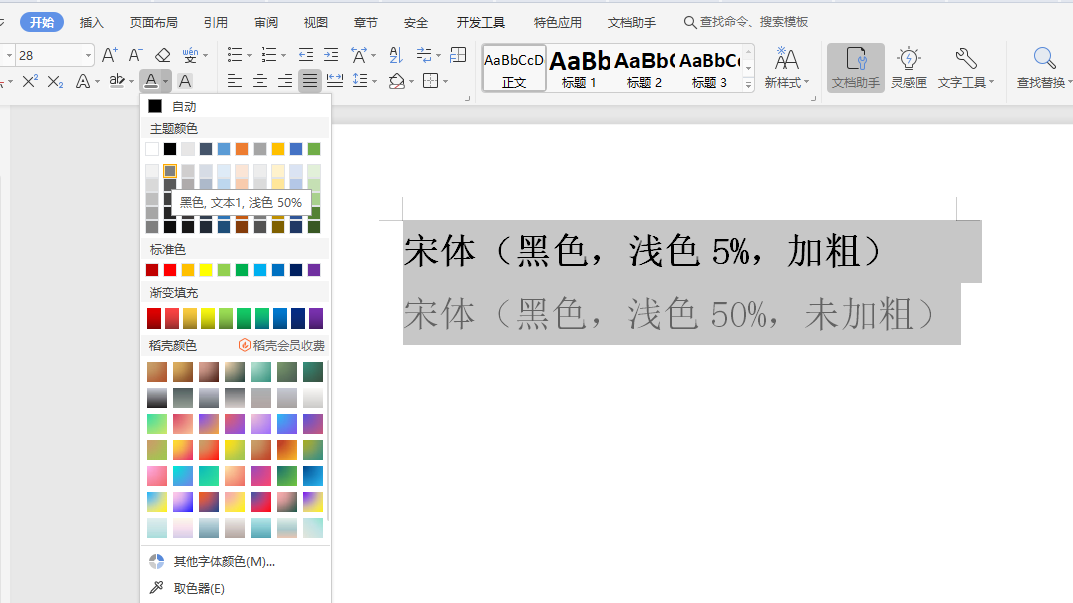The image size is (1073, 603).
Task: Apply superscript formatting
Action: (30, 81)
